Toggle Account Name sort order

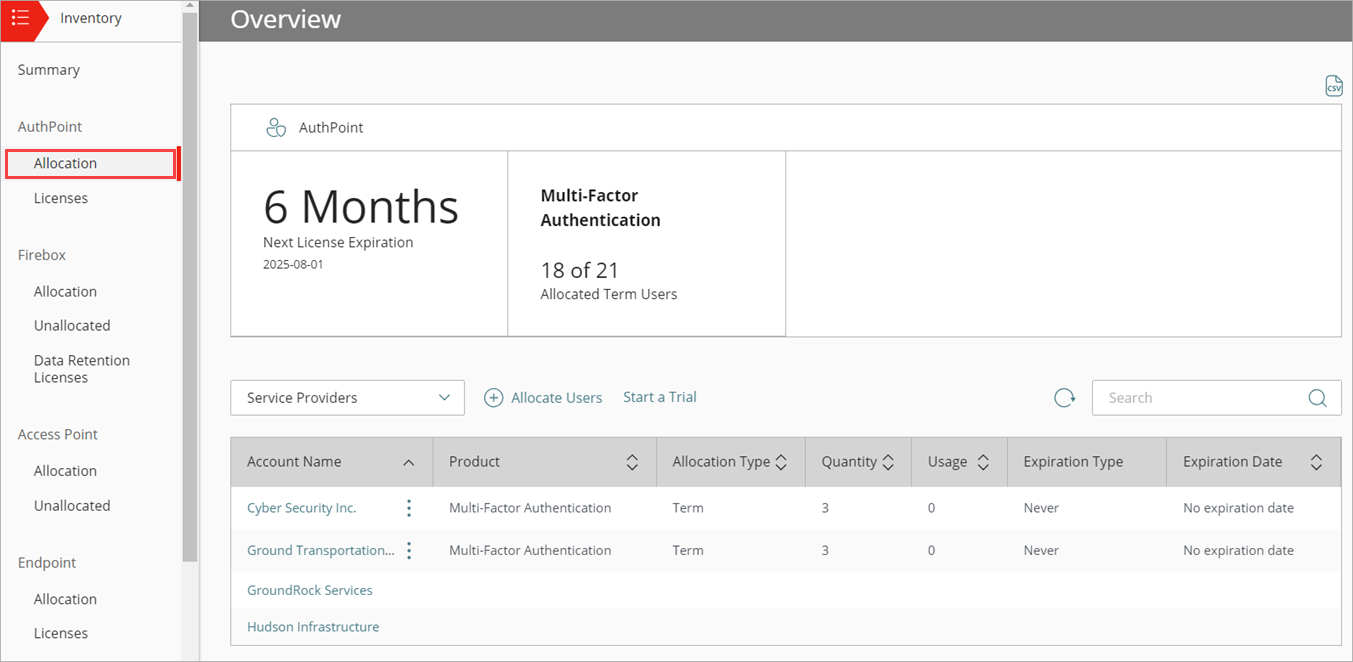(x=408, y=462)
